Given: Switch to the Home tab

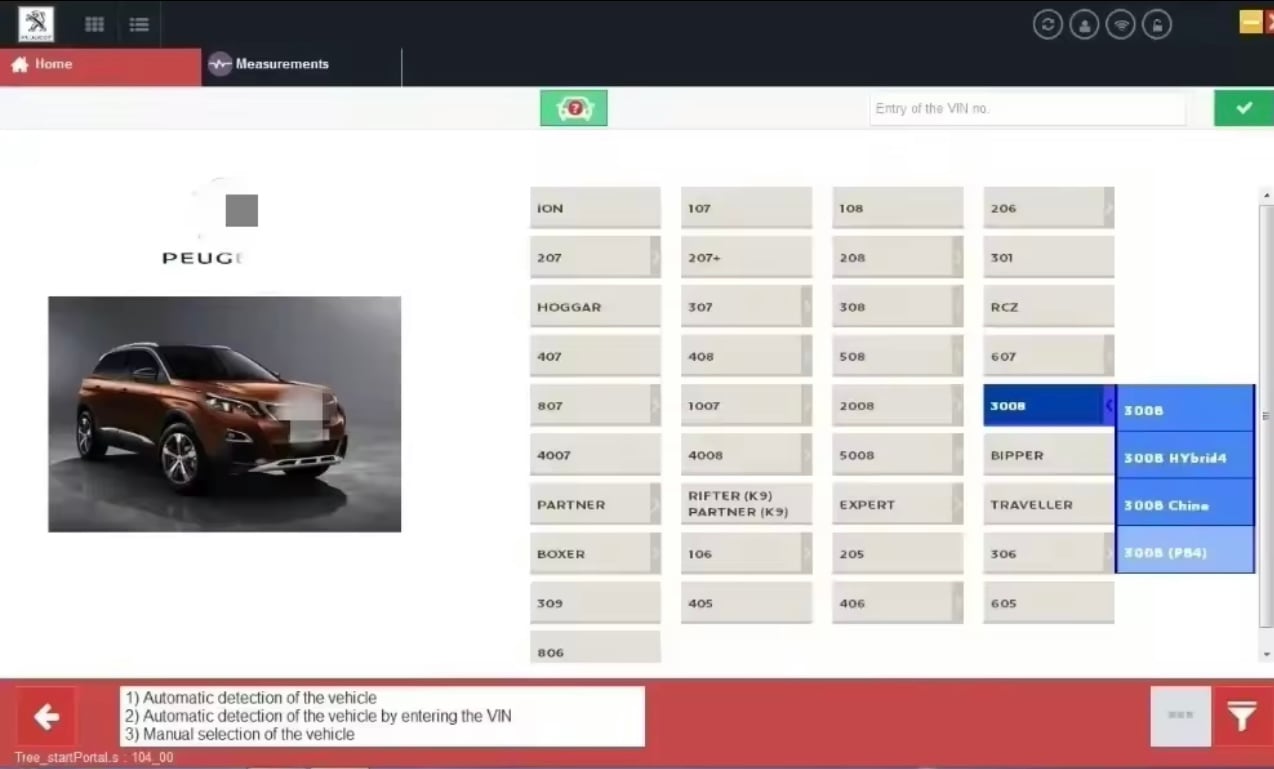Looking at the screenshot, I should (x=100, y=66).
